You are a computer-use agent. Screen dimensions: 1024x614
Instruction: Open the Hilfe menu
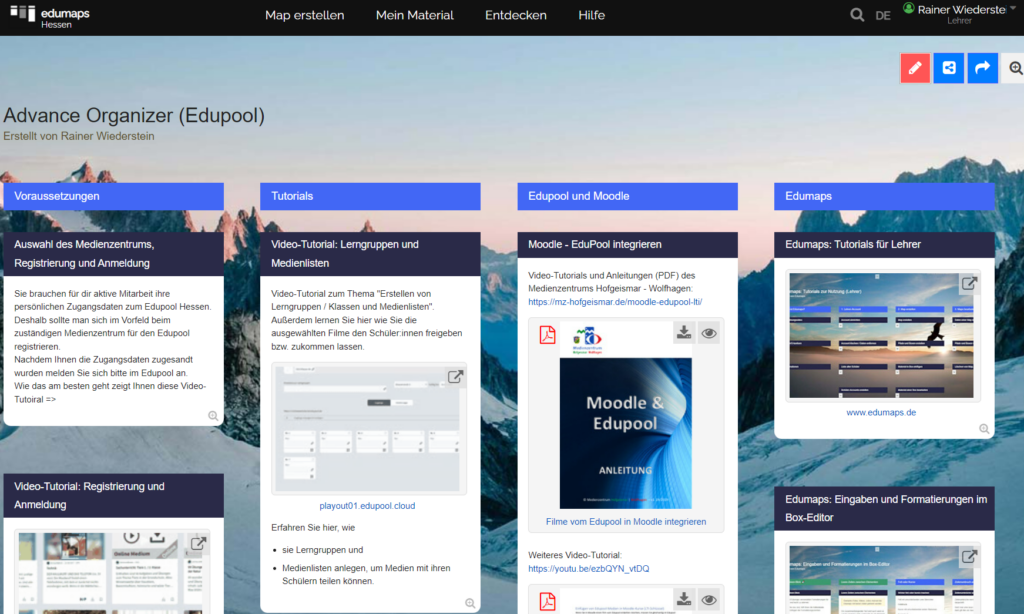[x=591, y=15]
